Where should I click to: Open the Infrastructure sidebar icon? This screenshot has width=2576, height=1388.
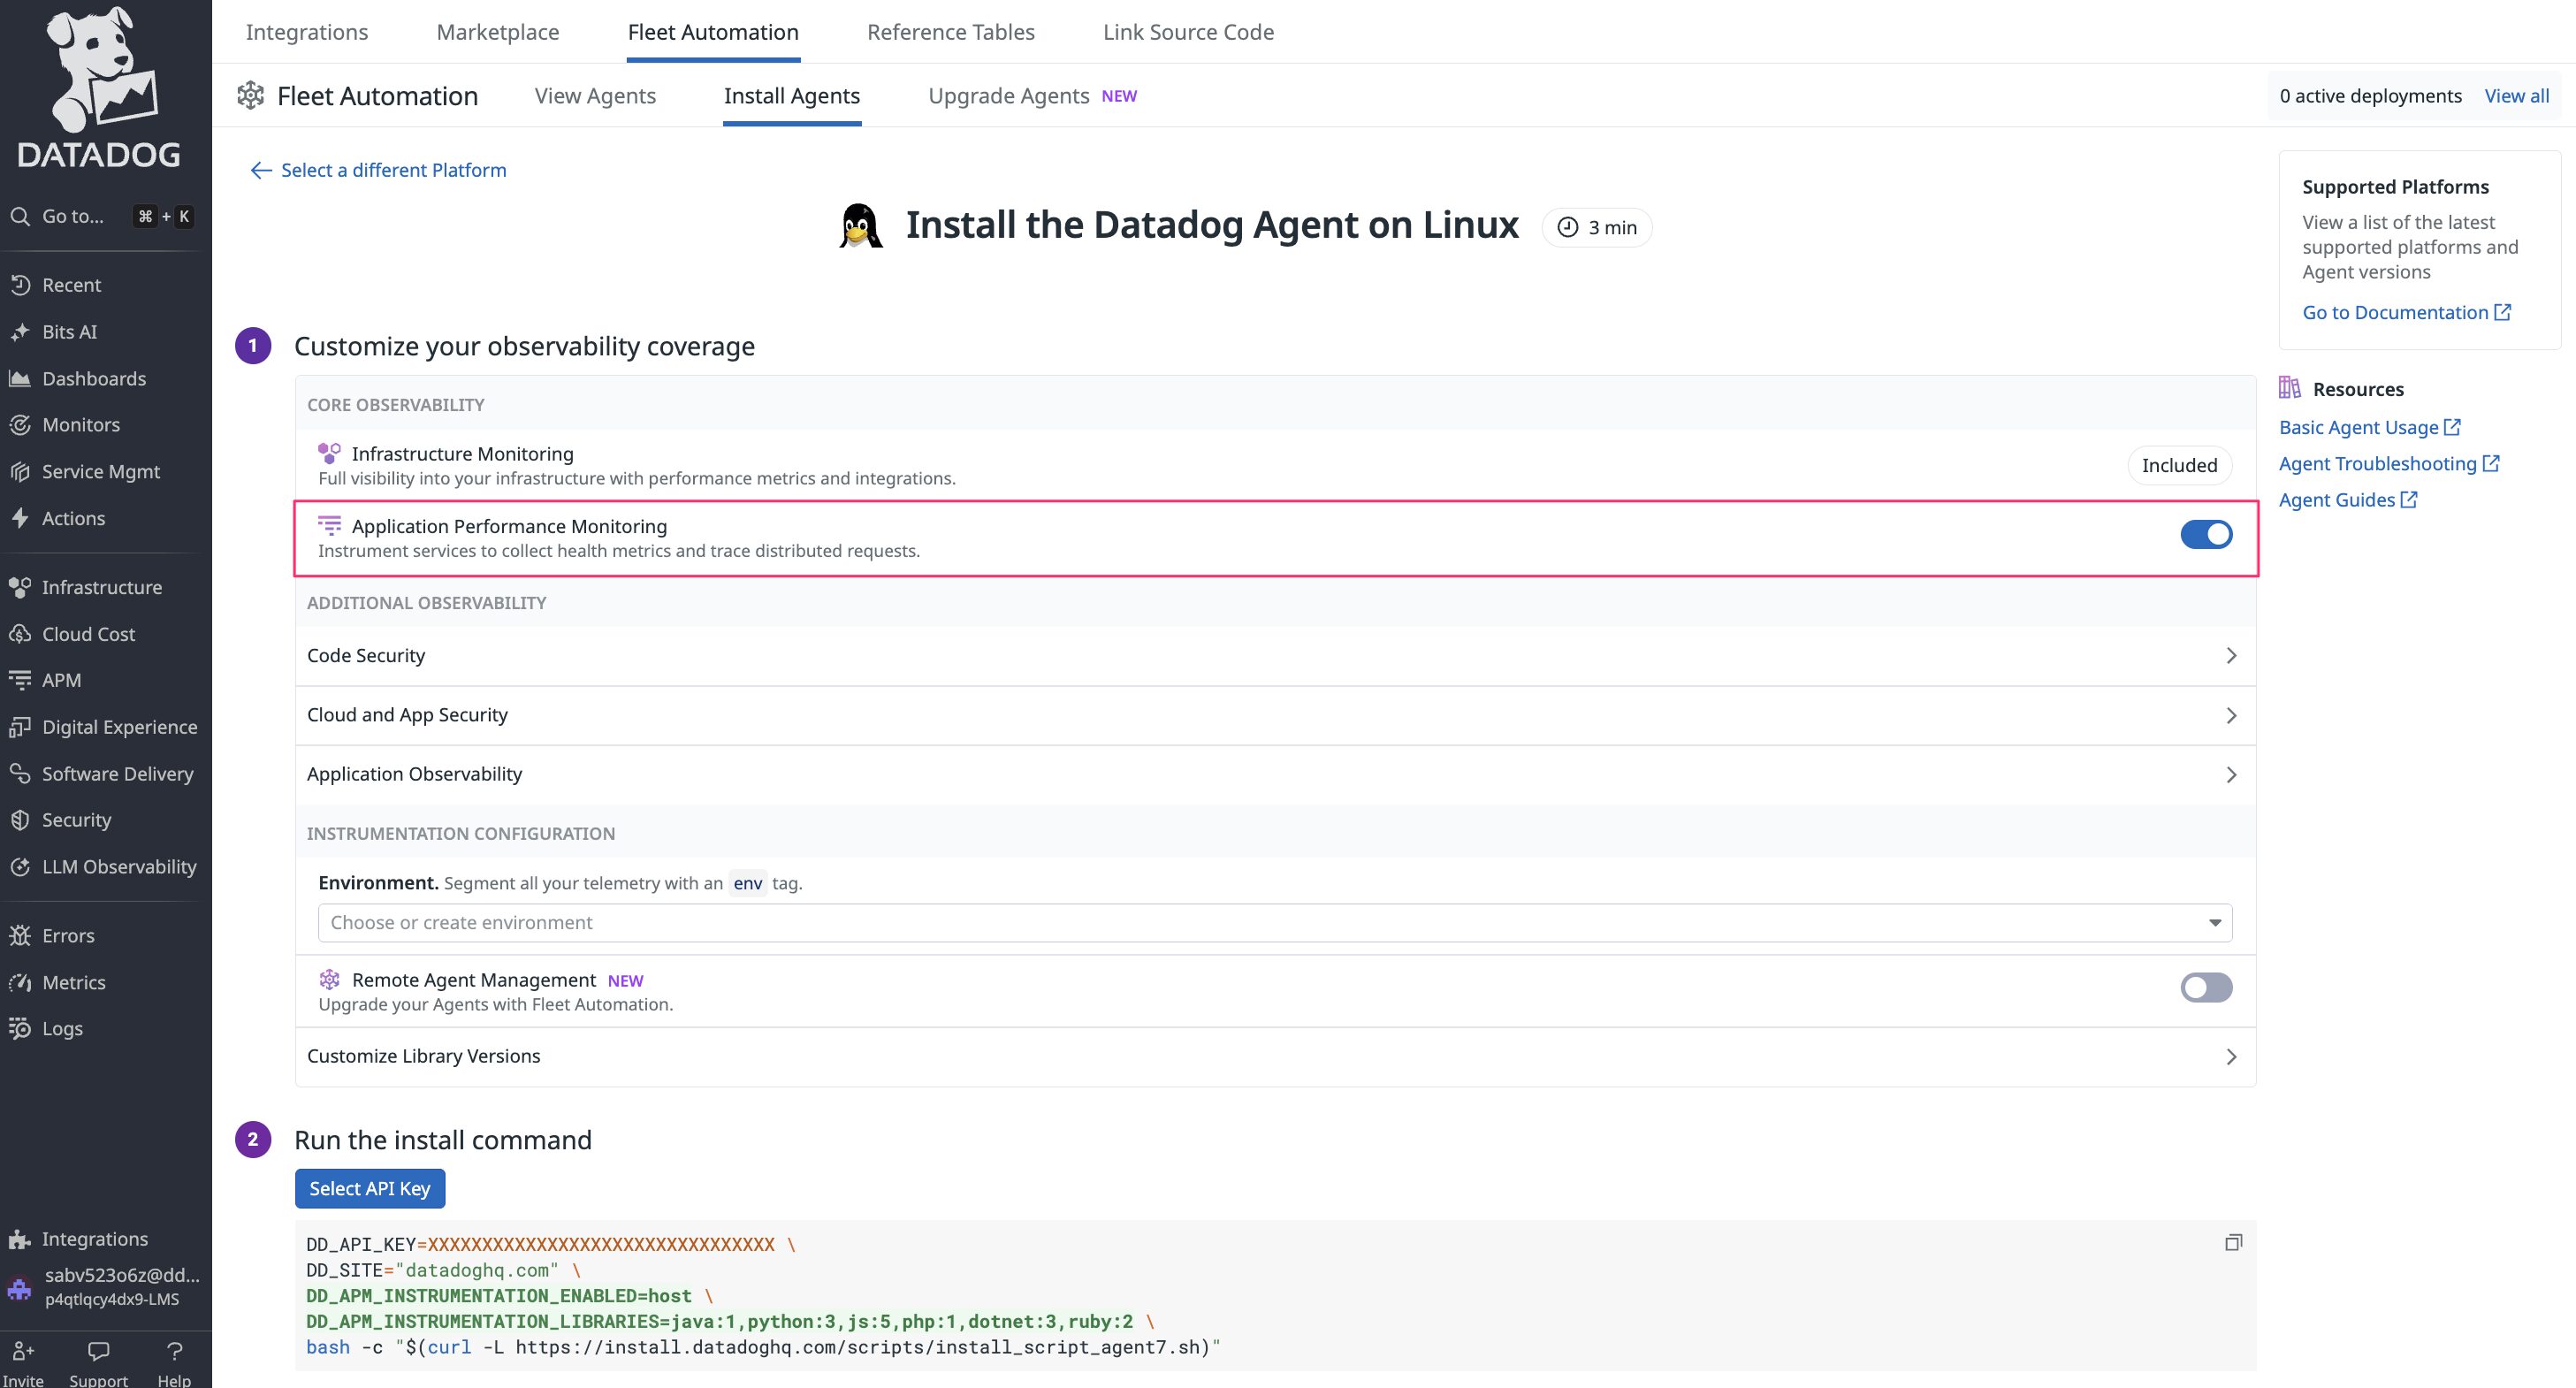[20, 587]
